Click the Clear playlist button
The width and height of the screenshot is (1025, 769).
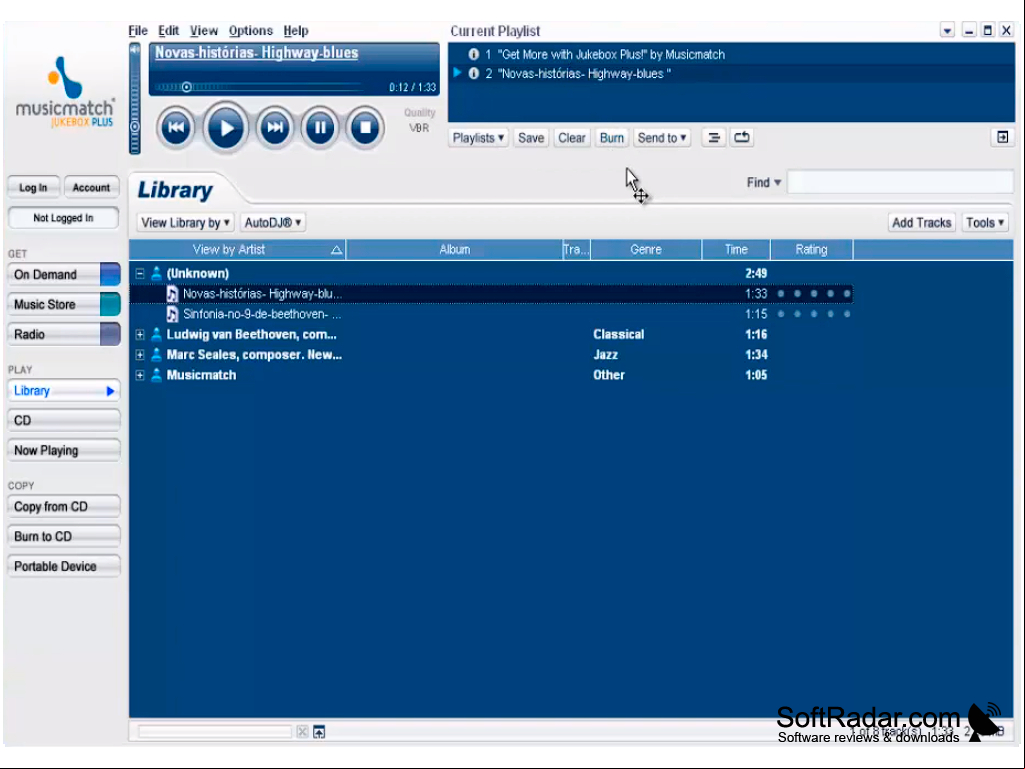[x=571, y=138]
